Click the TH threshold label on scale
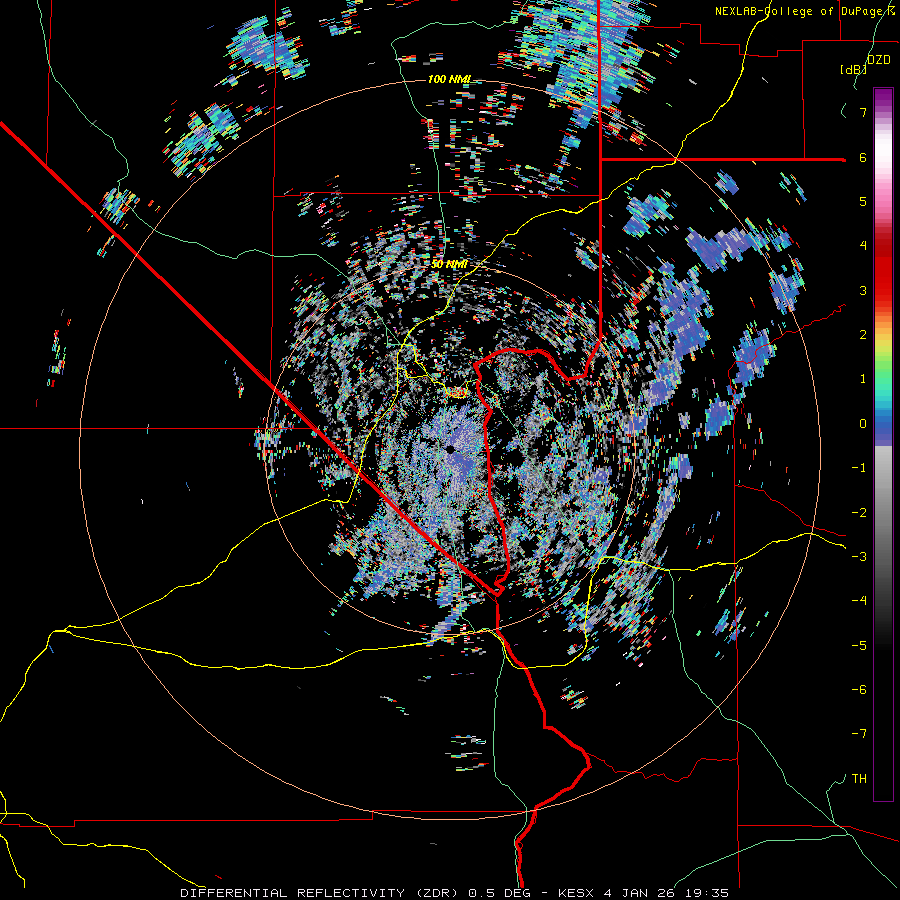Screen dimensions: 900x900 tap(859, 779)
